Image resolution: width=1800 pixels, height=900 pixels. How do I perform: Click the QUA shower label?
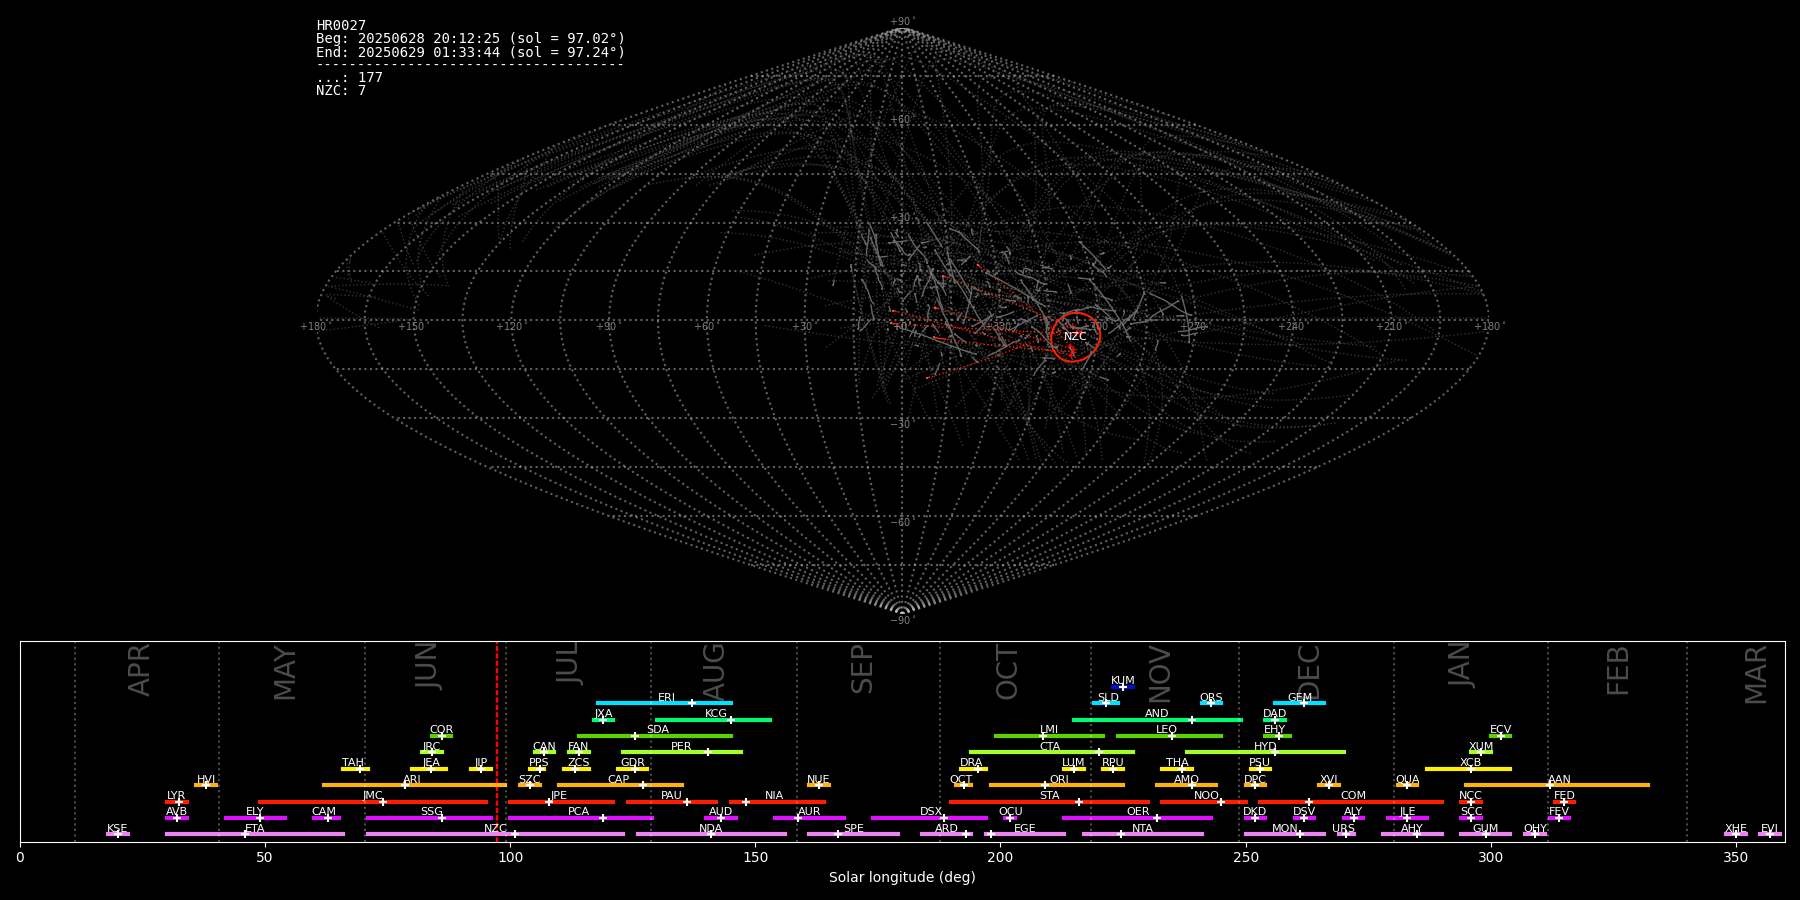[x=1408, y=780]
